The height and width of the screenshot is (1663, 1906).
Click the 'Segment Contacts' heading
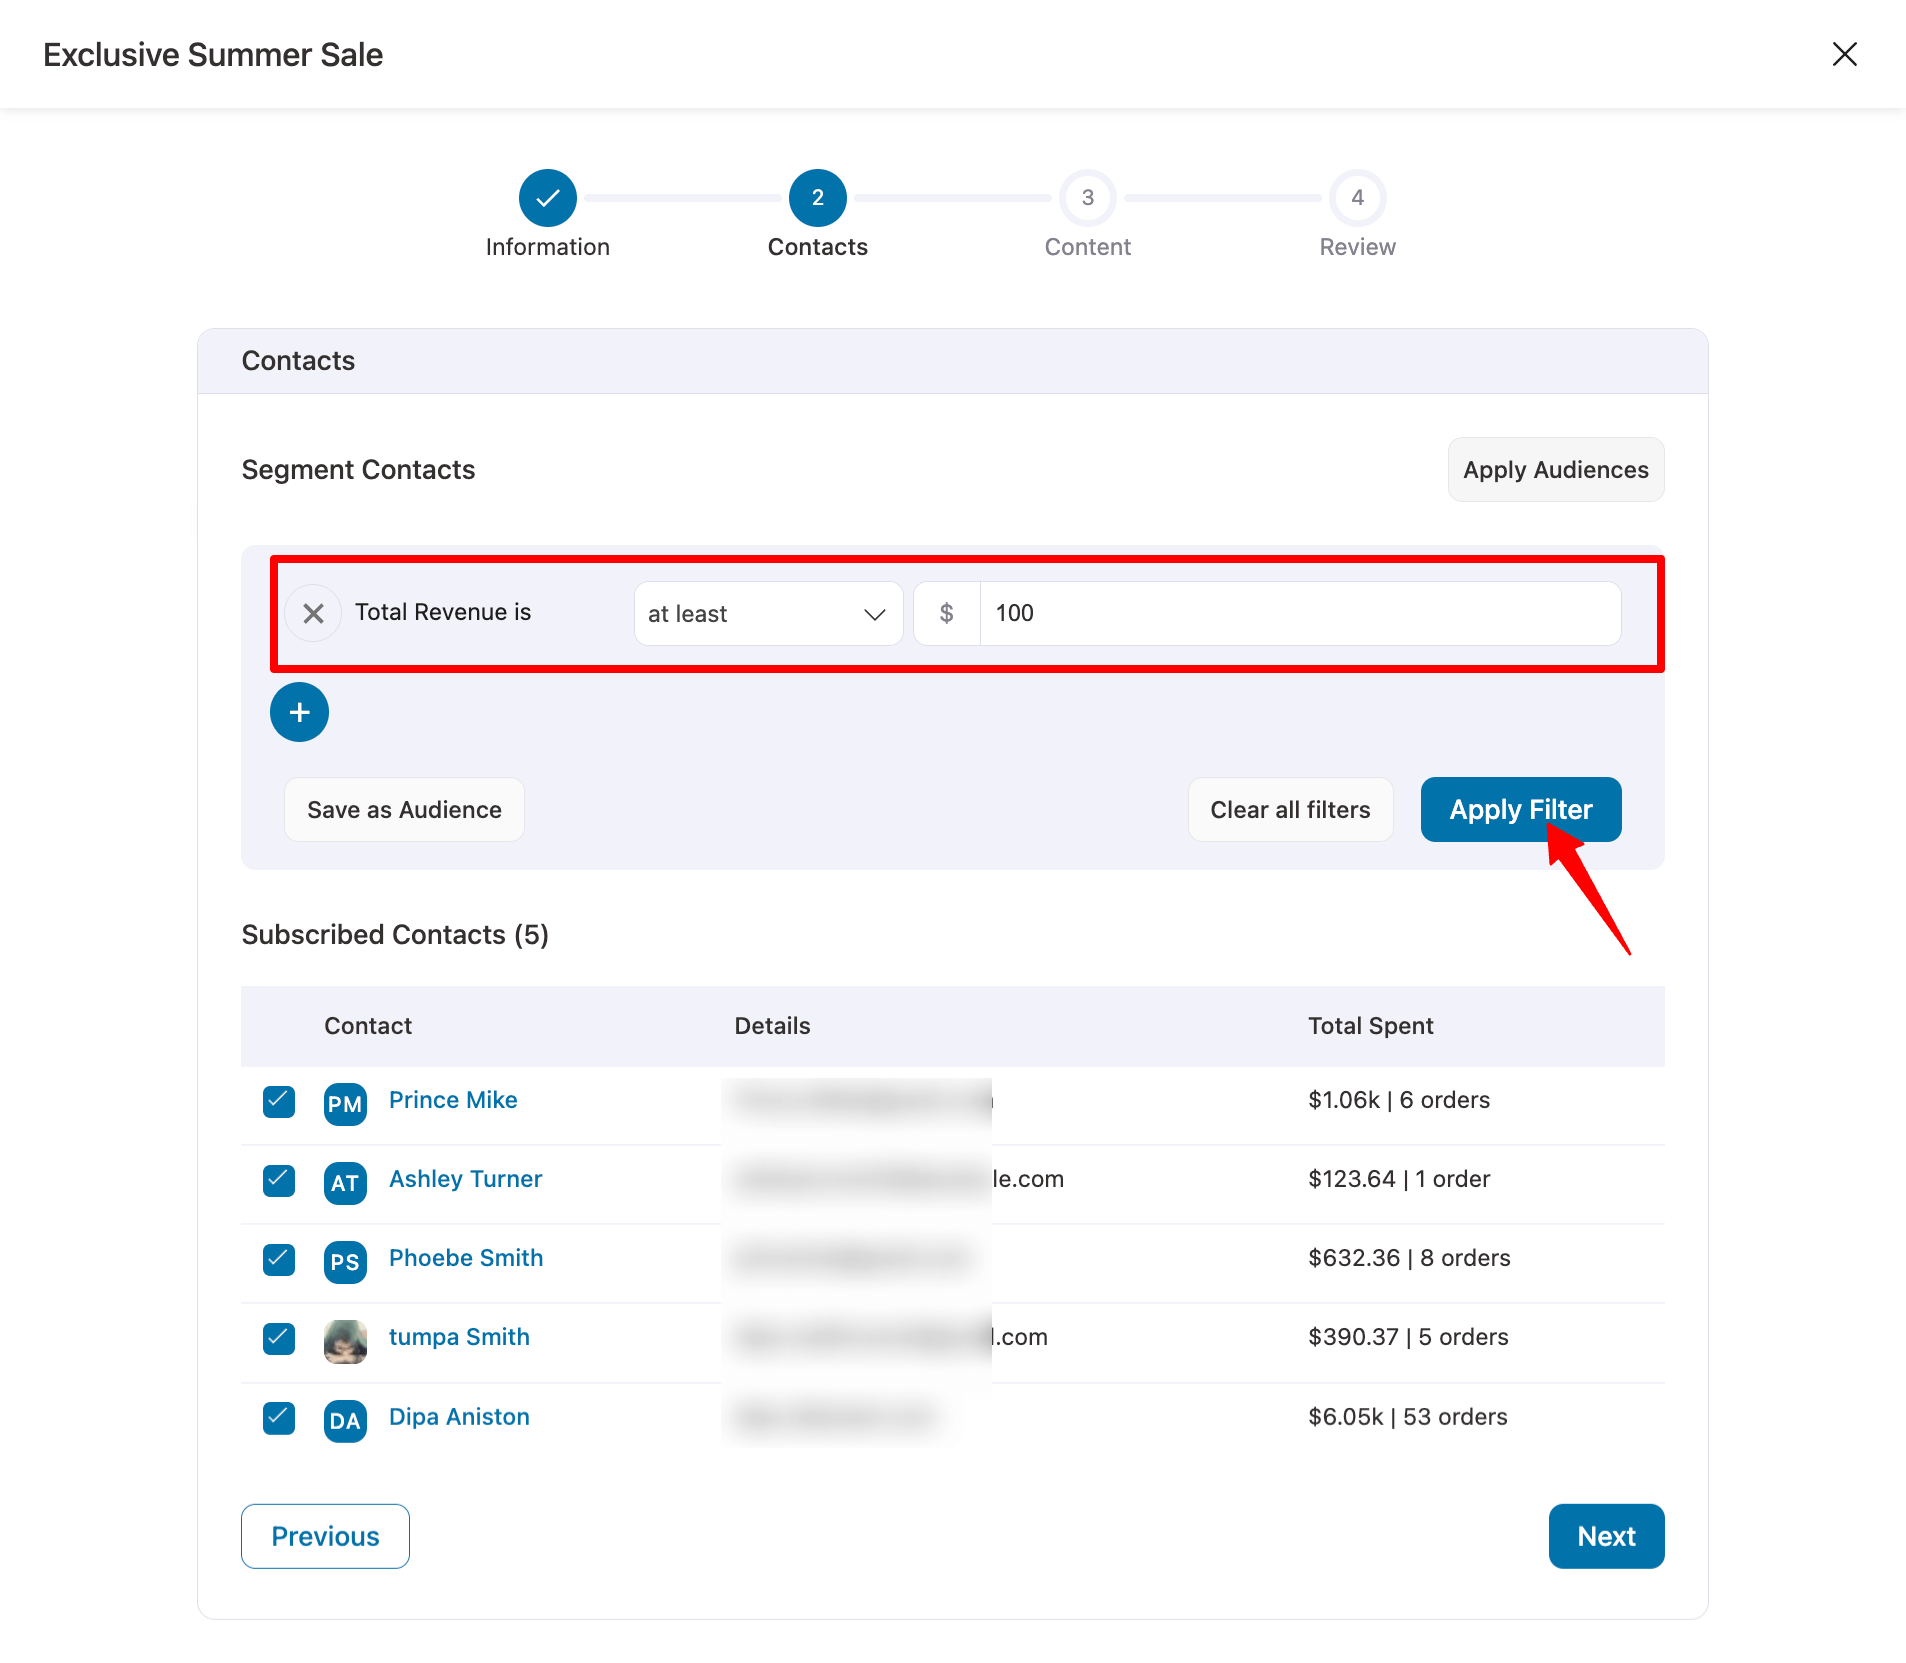pos(358,470)
